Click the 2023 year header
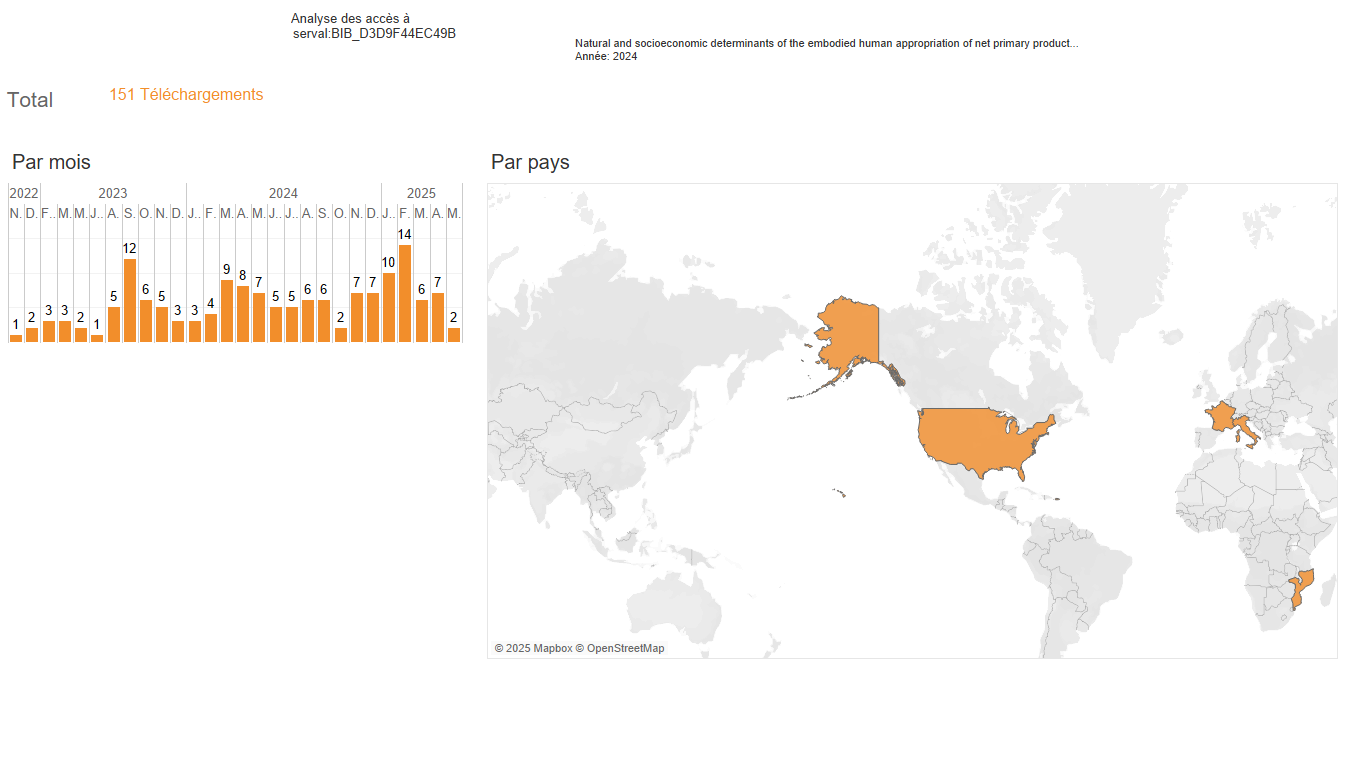Viewport: 1366px width, 768px height. coord(113,193)
